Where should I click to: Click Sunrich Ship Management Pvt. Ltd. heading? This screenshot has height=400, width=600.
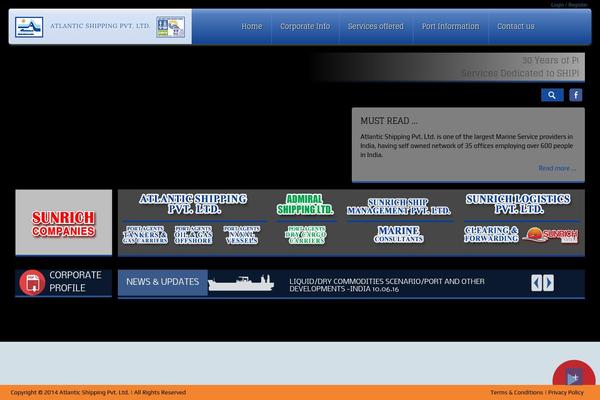point(399,207)
